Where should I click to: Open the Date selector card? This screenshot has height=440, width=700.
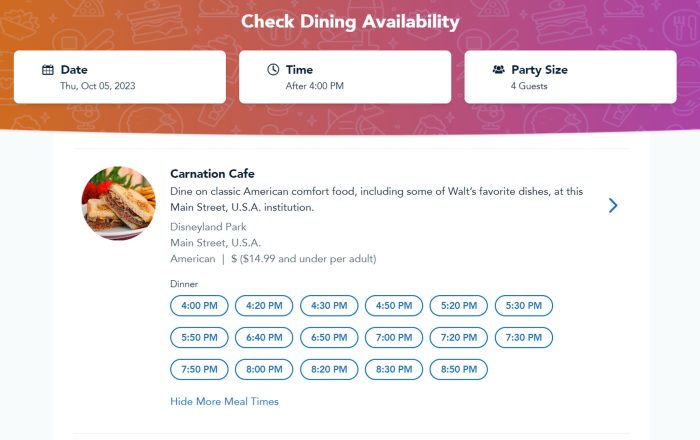tap(120, 77)
